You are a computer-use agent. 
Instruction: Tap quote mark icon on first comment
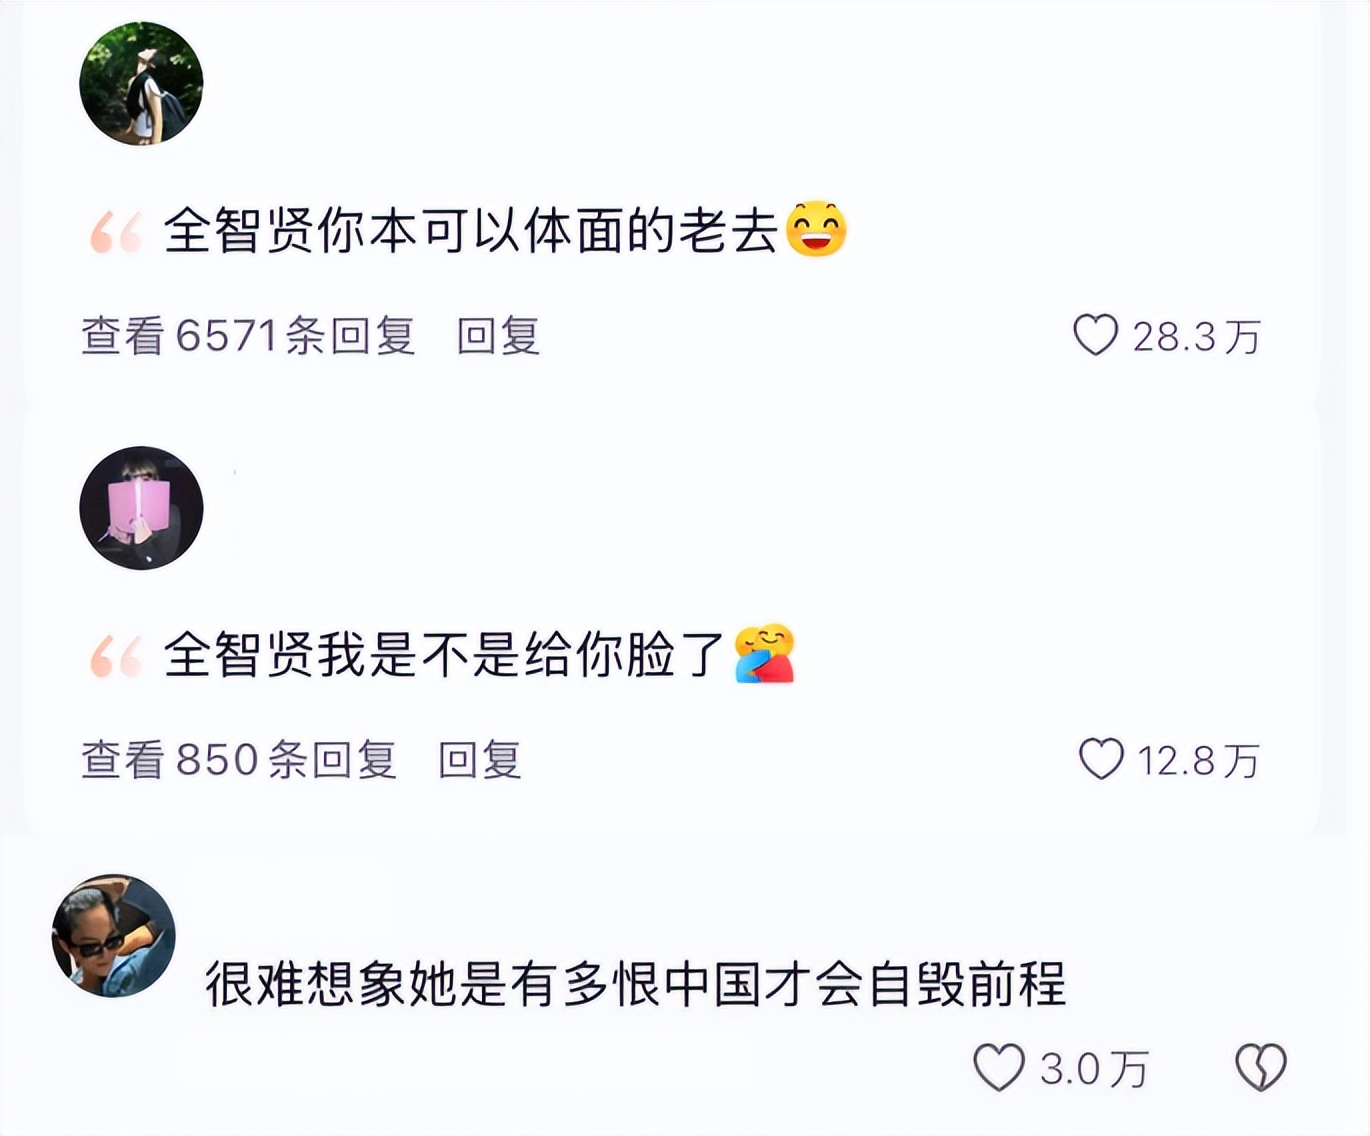pyautogui.click(x=116, y=232)
